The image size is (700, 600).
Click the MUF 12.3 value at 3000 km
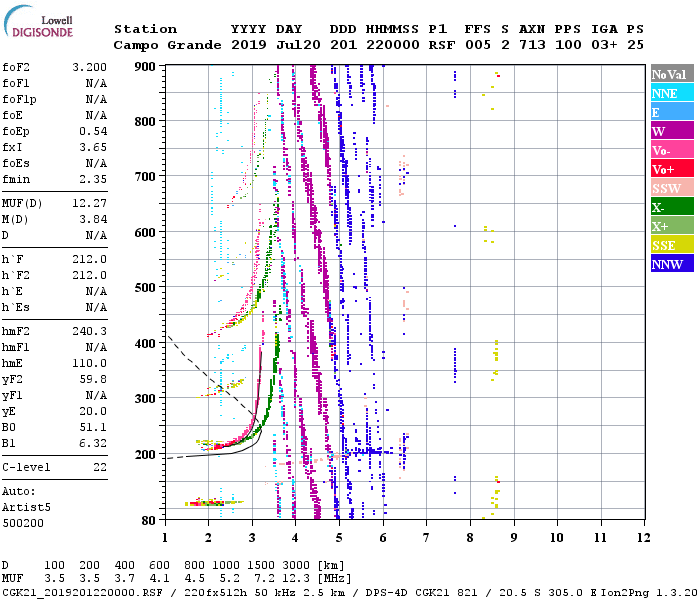coord(296,578)
